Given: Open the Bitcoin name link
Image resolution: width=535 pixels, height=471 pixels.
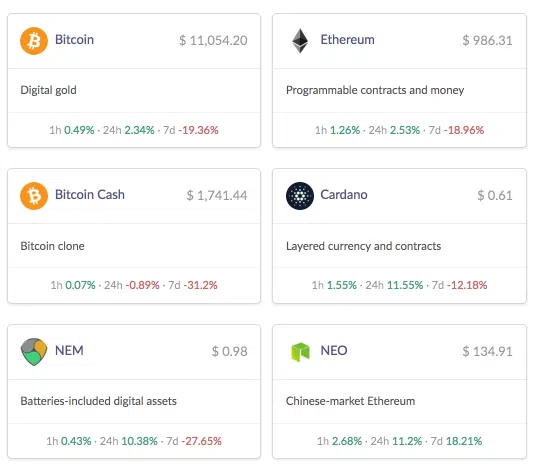Looking at the screenshot, I should (x=74, y=40).
